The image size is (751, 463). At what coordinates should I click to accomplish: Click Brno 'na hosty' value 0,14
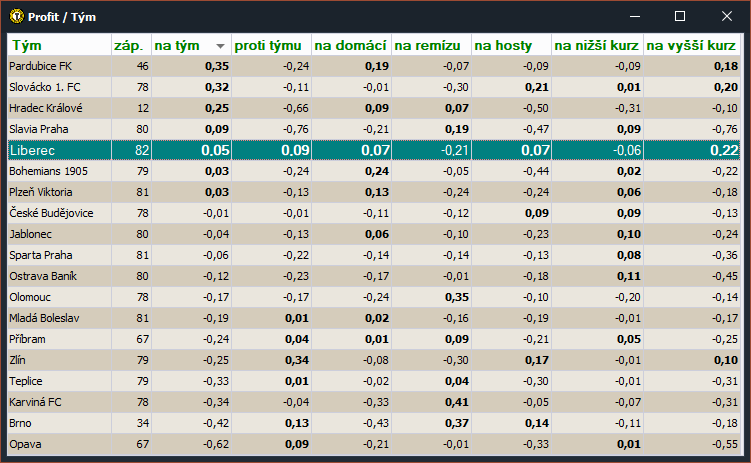537,423
